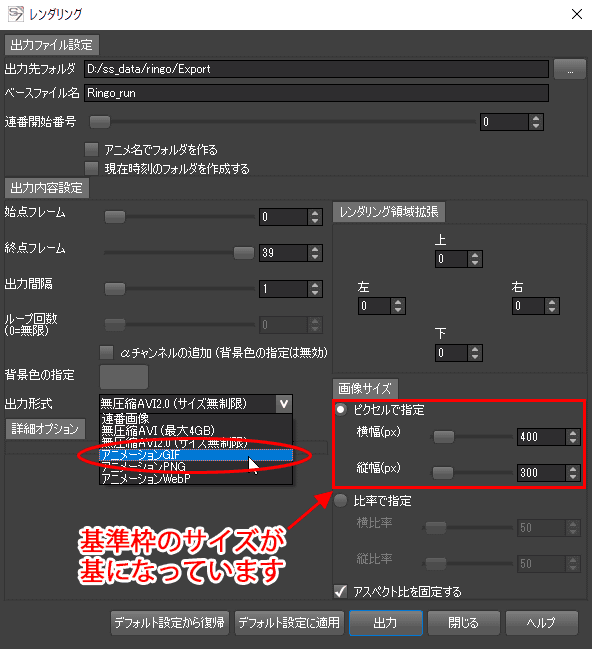Enable アニメ名でフォルダを作る checkbox

tap(91, 149)
